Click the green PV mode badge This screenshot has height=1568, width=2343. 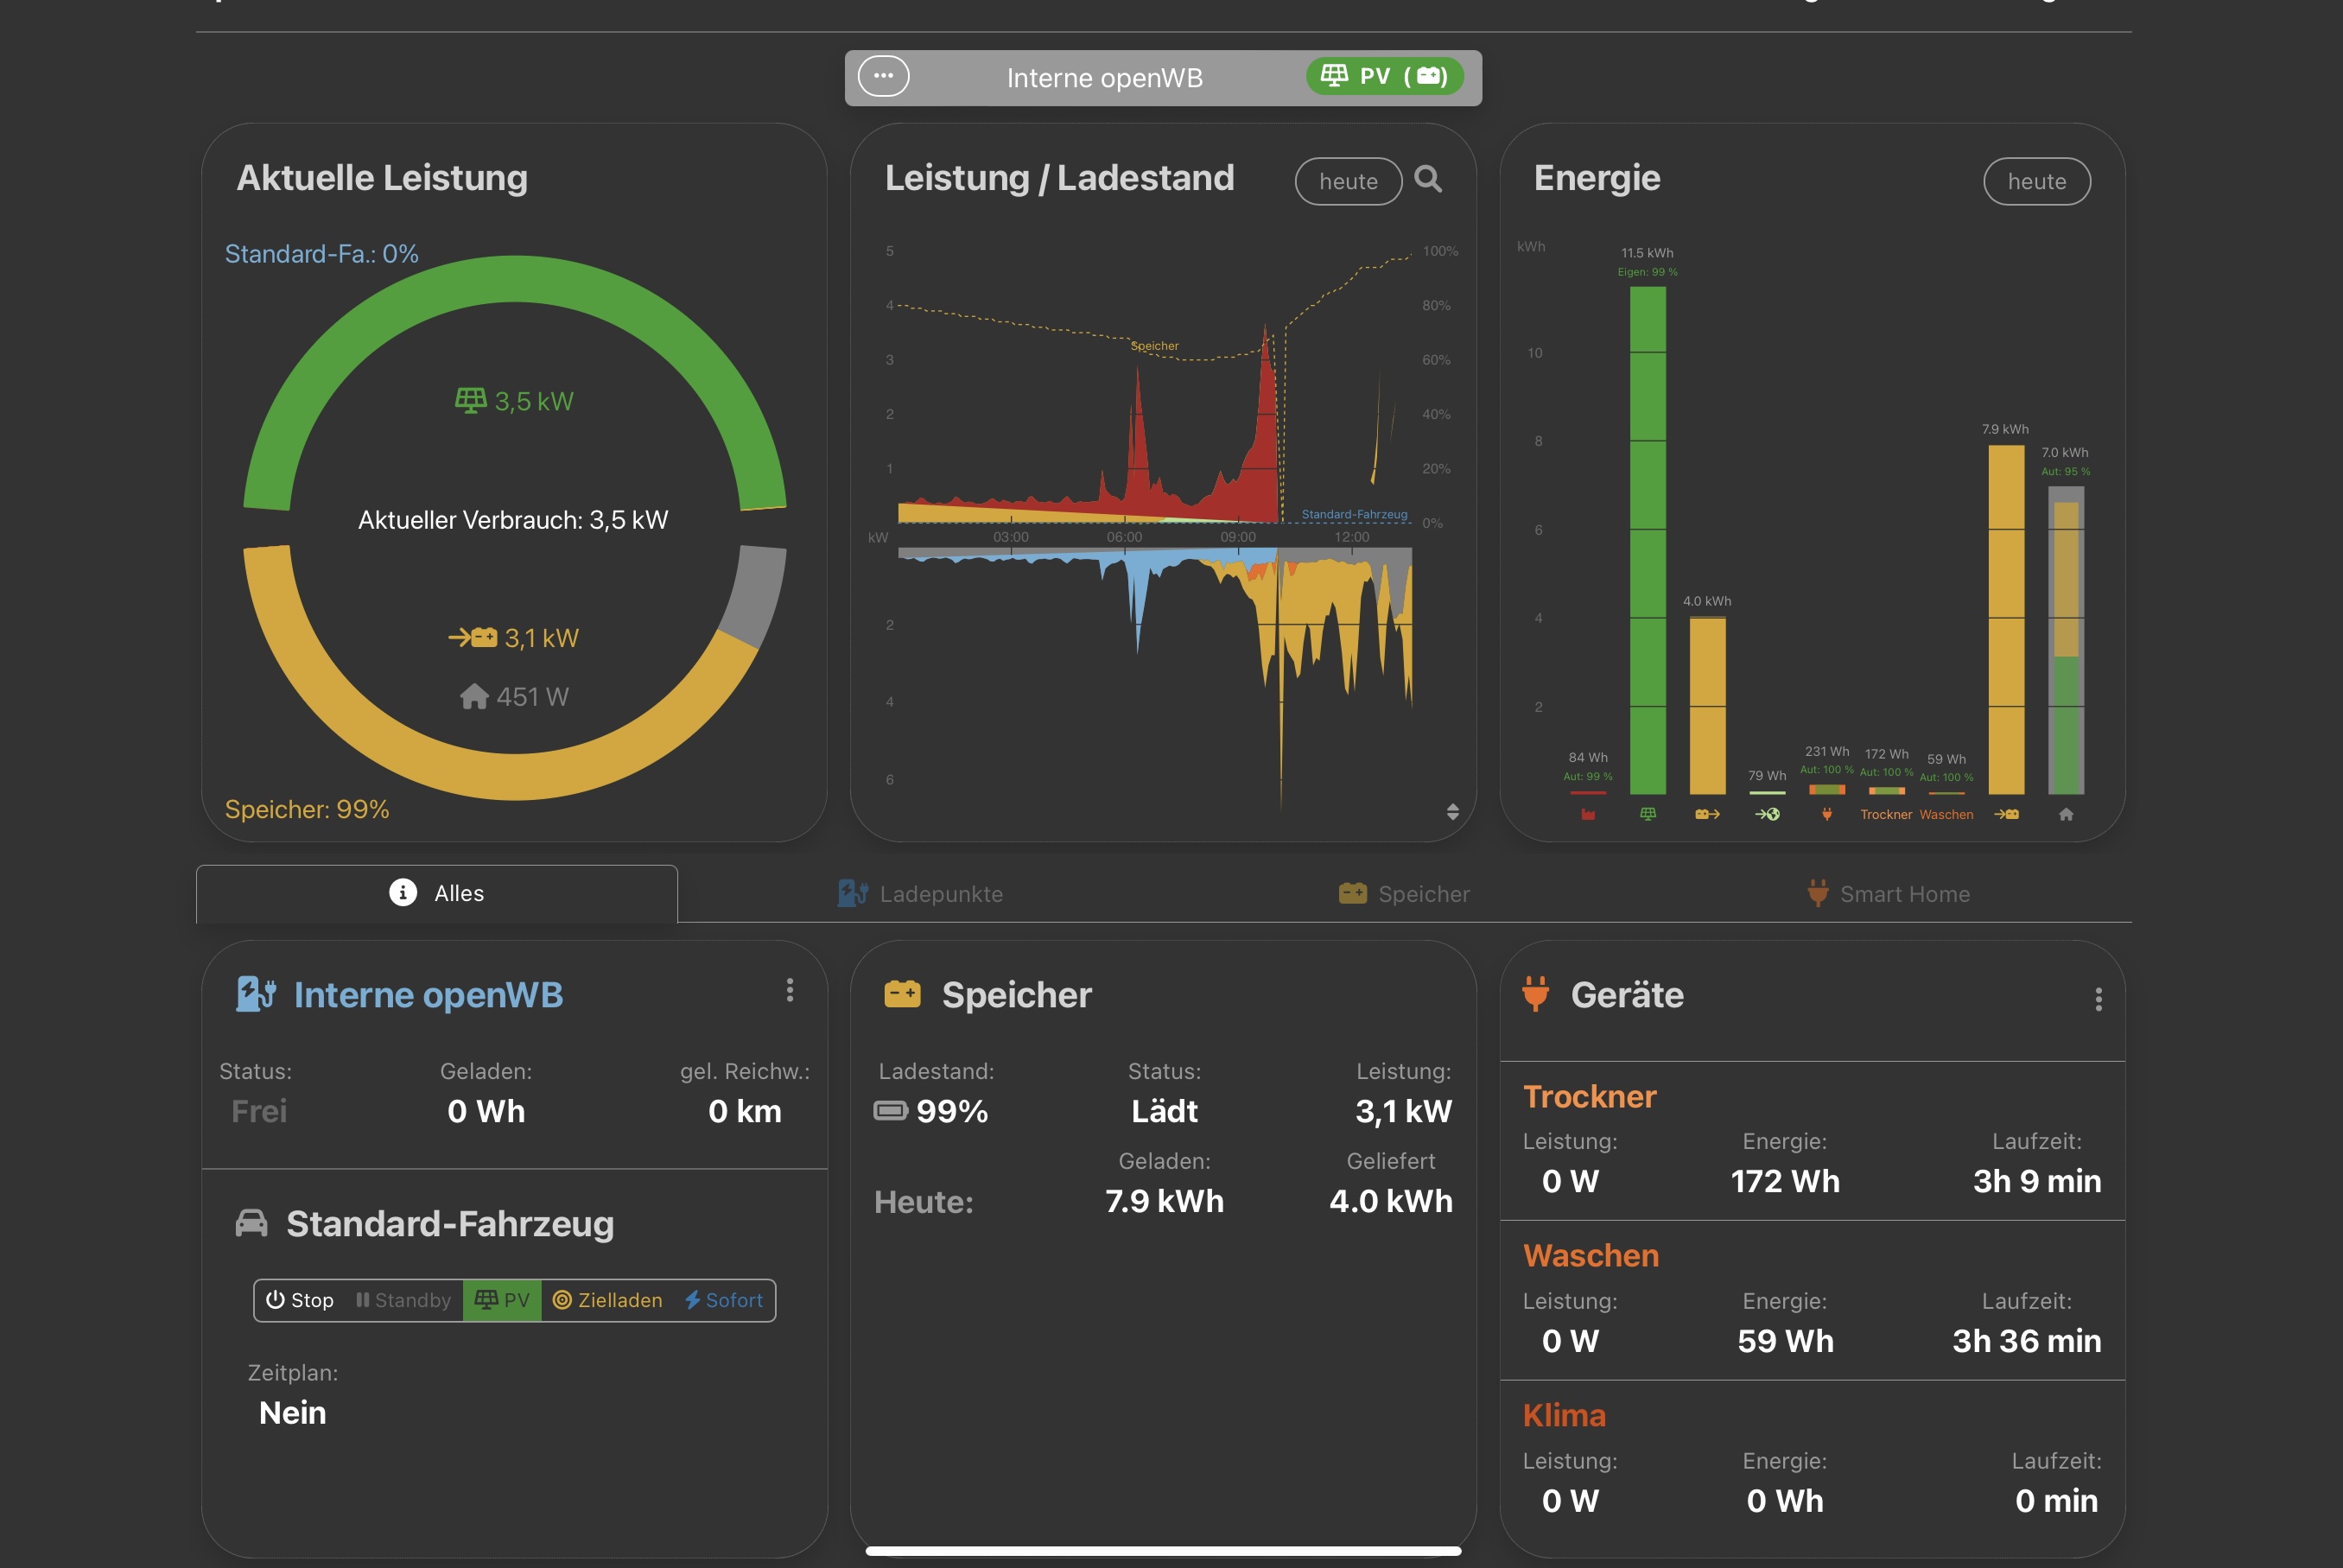click(1384, 76)
